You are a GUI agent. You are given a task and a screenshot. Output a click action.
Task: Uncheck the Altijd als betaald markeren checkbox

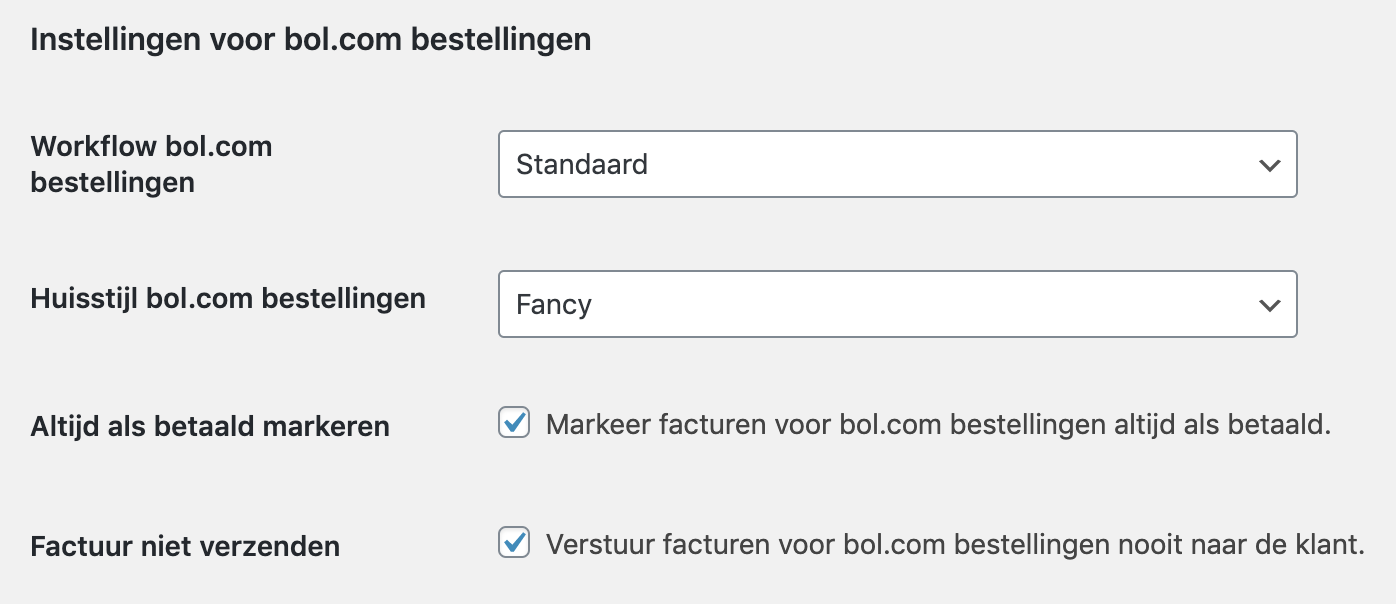(514, 424)
